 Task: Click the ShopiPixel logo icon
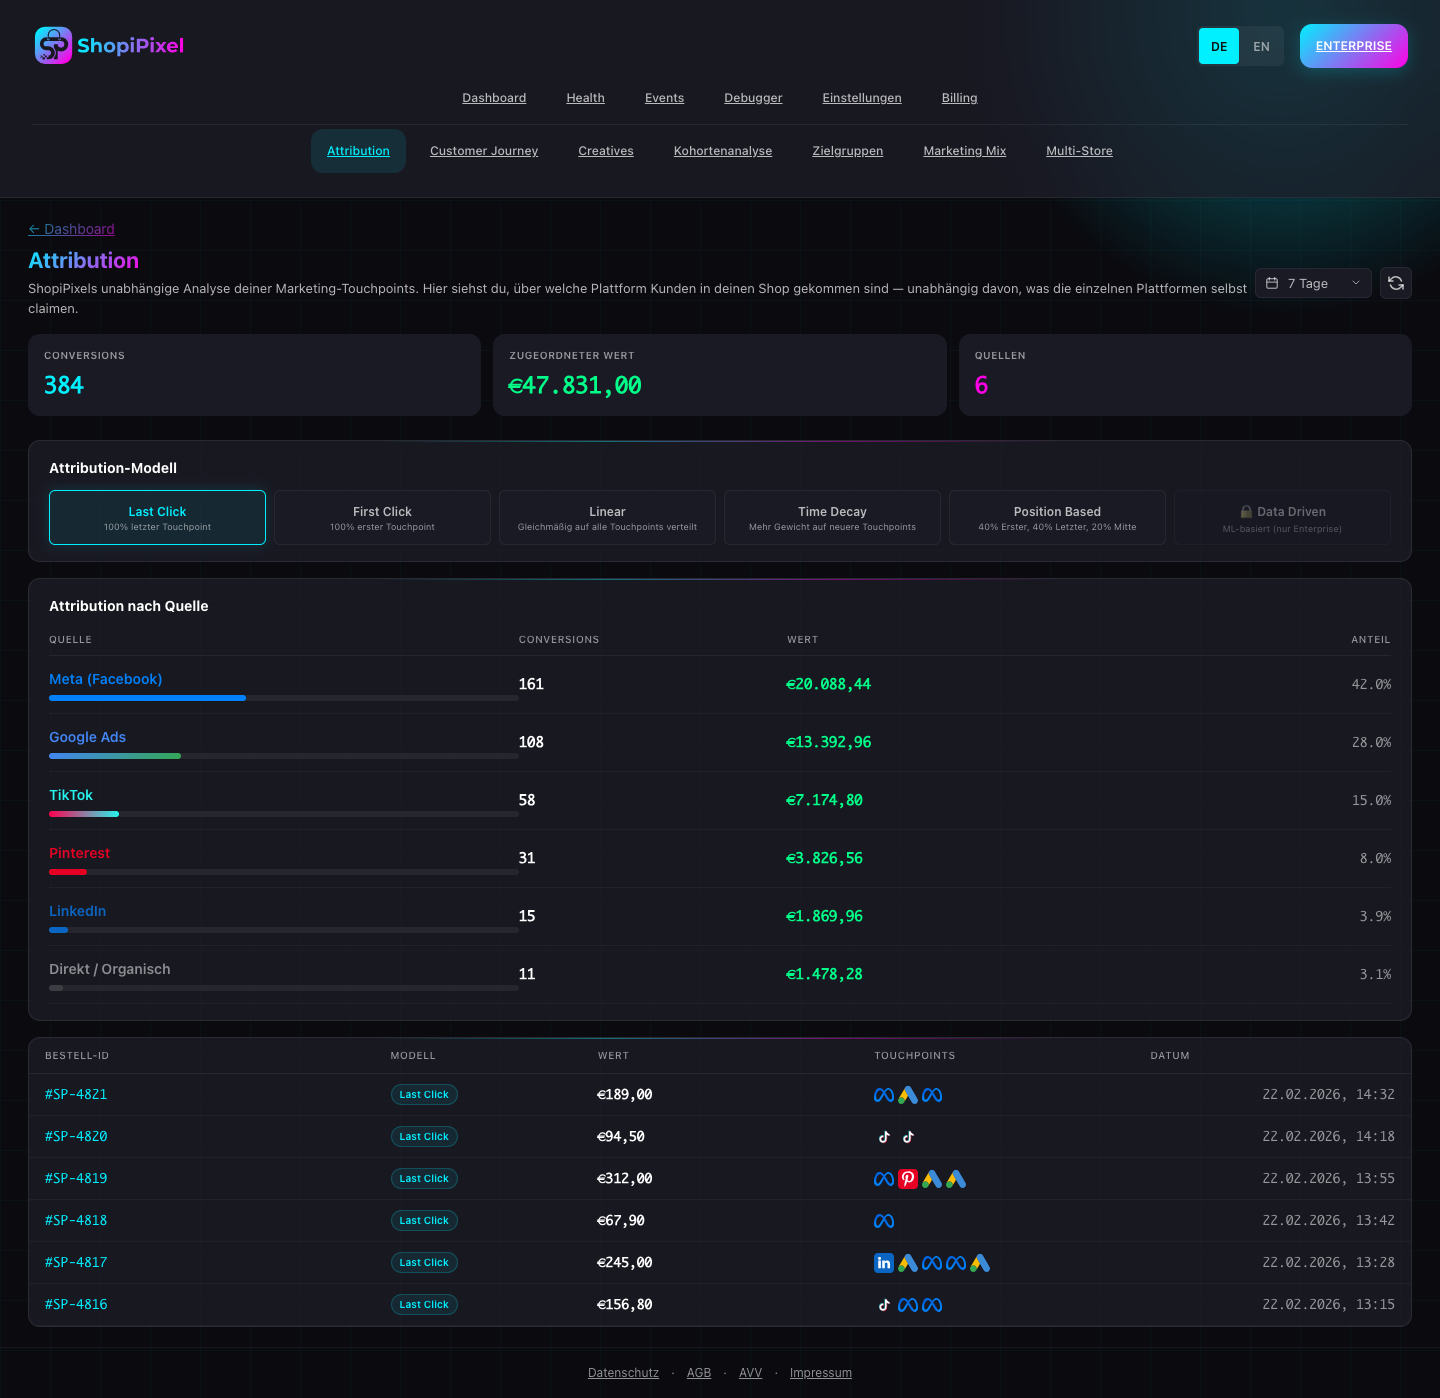(53, 46)
